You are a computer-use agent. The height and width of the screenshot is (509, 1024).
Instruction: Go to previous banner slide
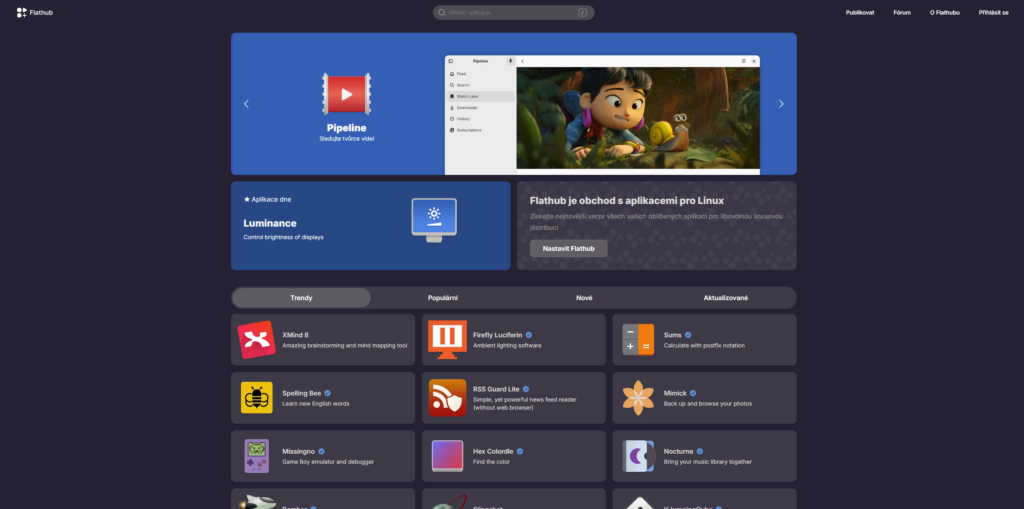(x=246, y=104)
